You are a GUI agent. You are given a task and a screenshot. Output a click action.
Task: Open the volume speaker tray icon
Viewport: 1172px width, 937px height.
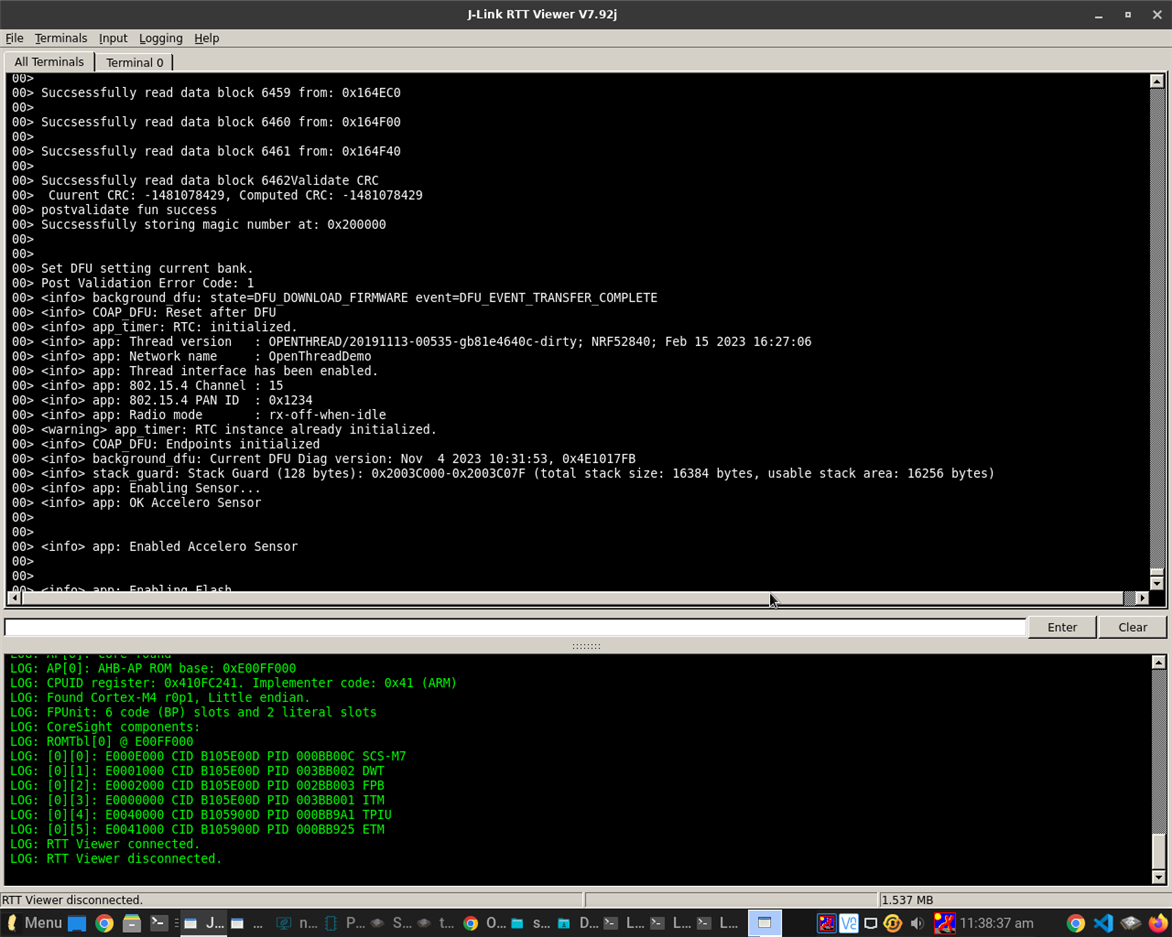[x=917, y=924]
